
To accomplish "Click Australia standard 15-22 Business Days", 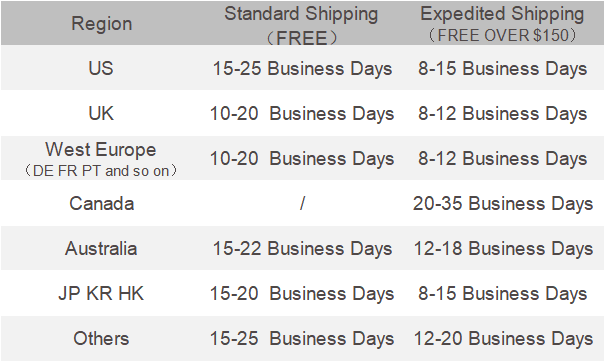I will (302, 249).
